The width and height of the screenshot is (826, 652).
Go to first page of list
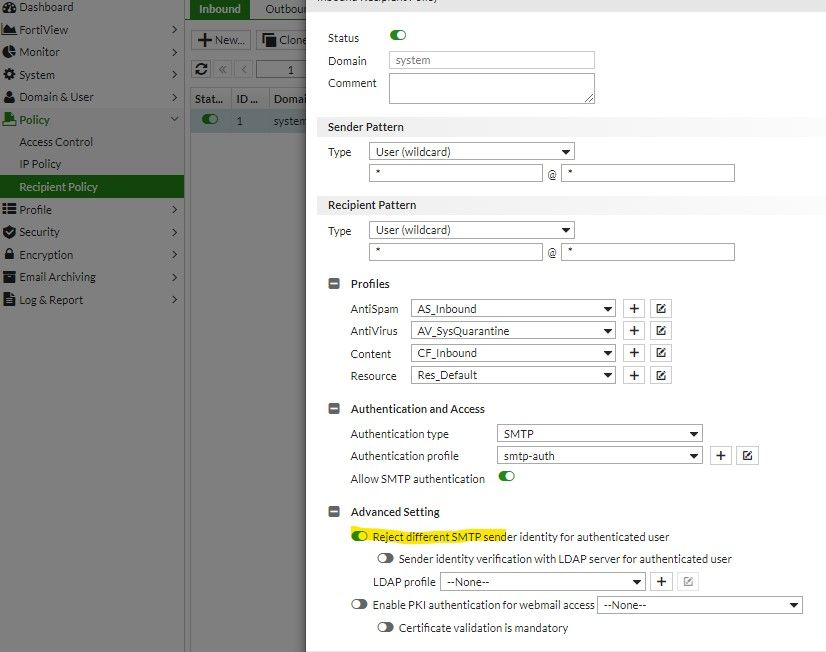(x=223, y=69)
